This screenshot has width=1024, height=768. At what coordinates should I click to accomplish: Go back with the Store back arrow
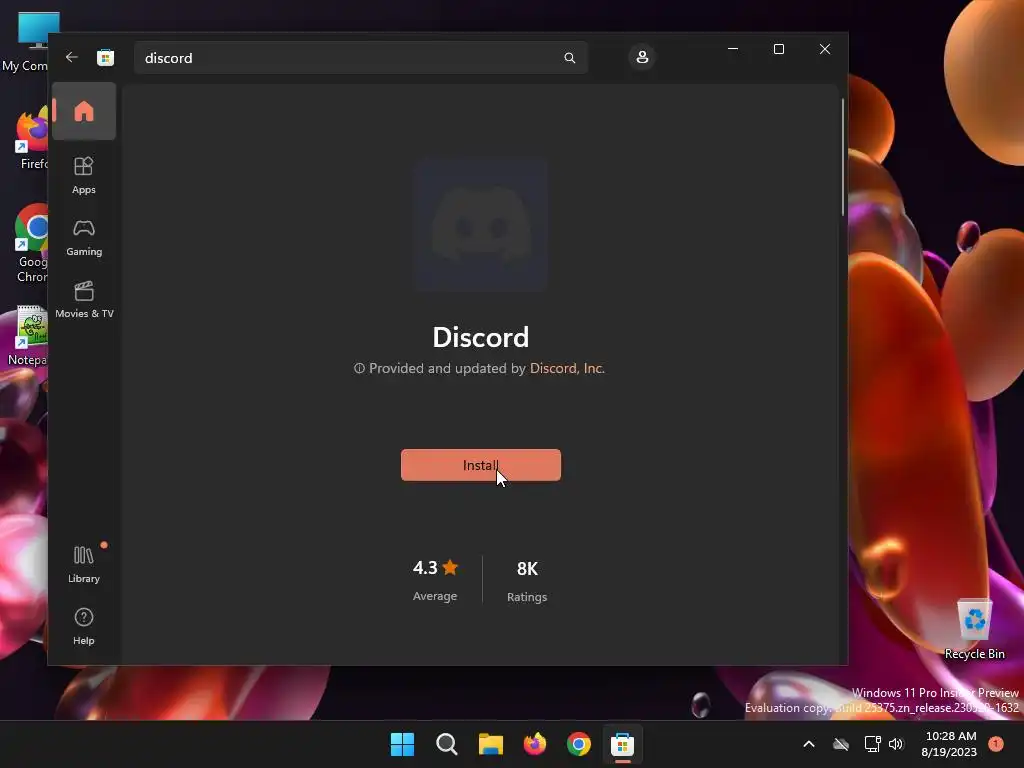[x=72, y=57]
